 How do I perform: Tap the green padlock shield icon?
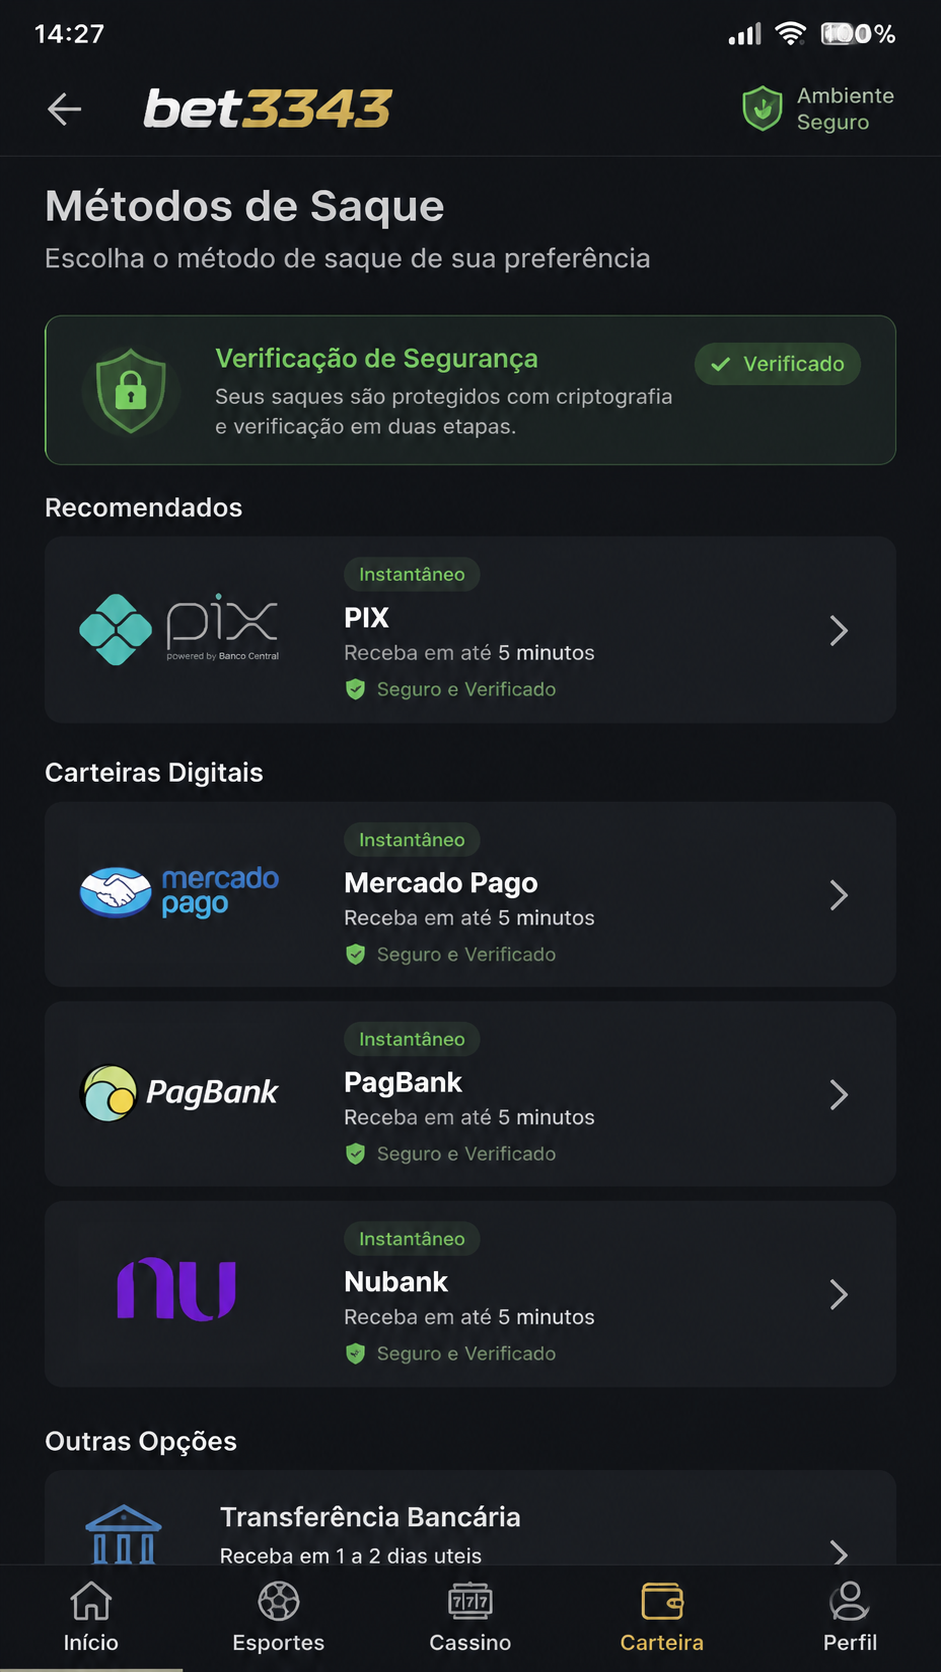[x=130, y=390]
